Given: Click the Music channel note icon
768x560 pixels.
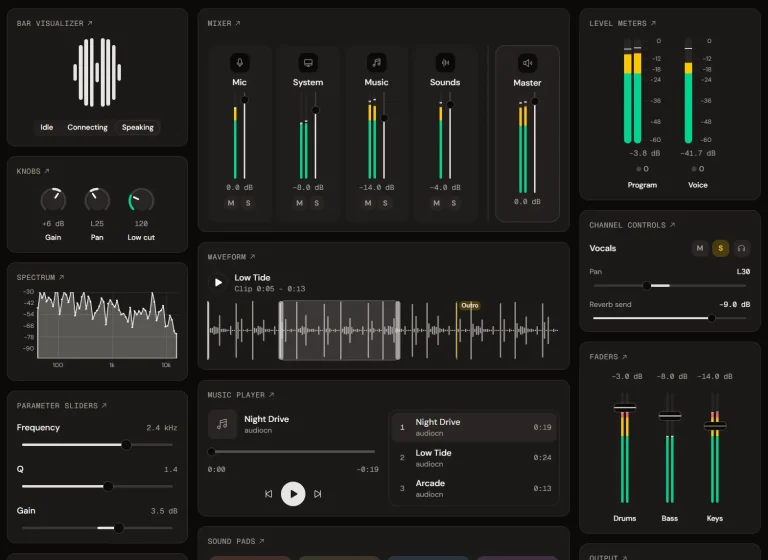Looking at the screenshot, I should (x=377, y=63).
